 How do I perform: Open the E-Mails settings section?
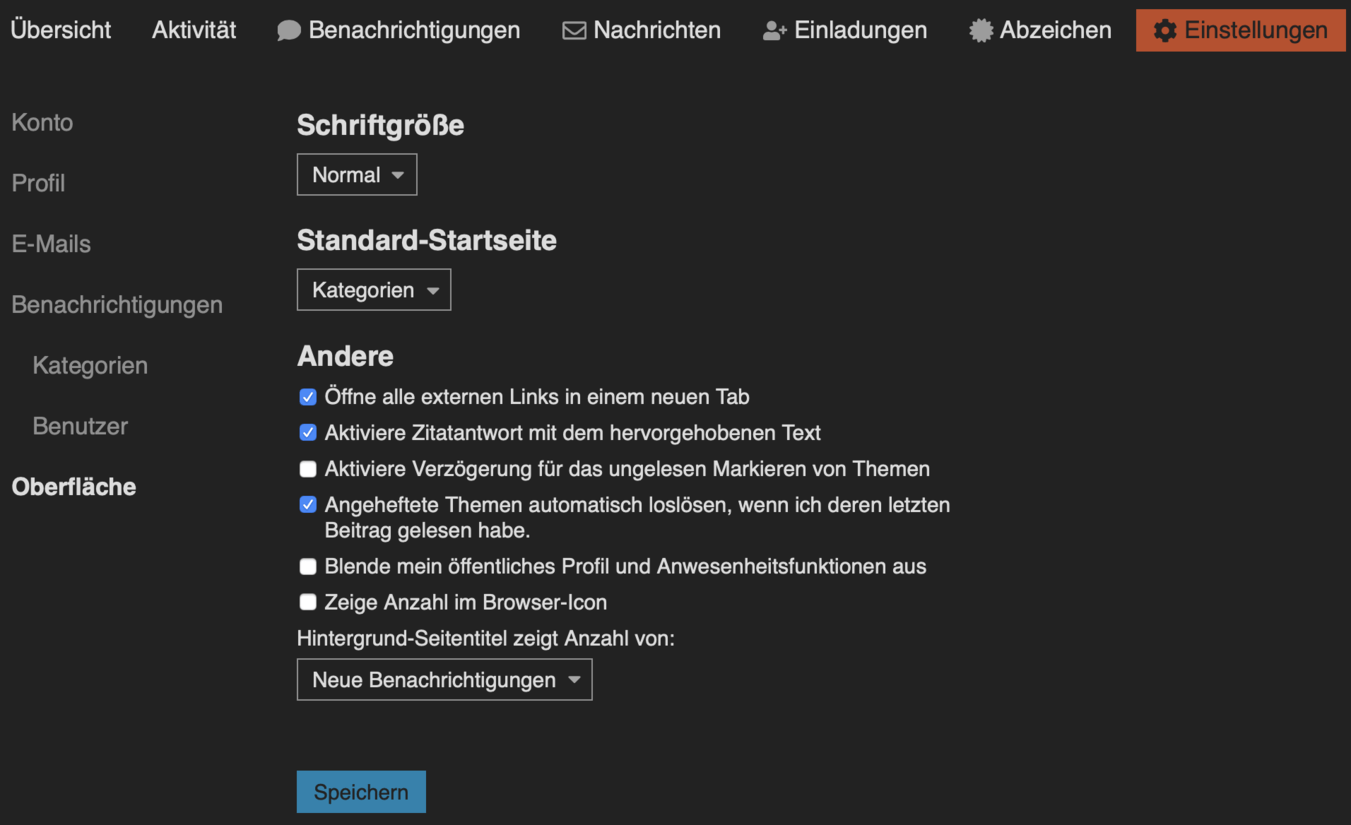pyautogui.click(x=51, y=244)
